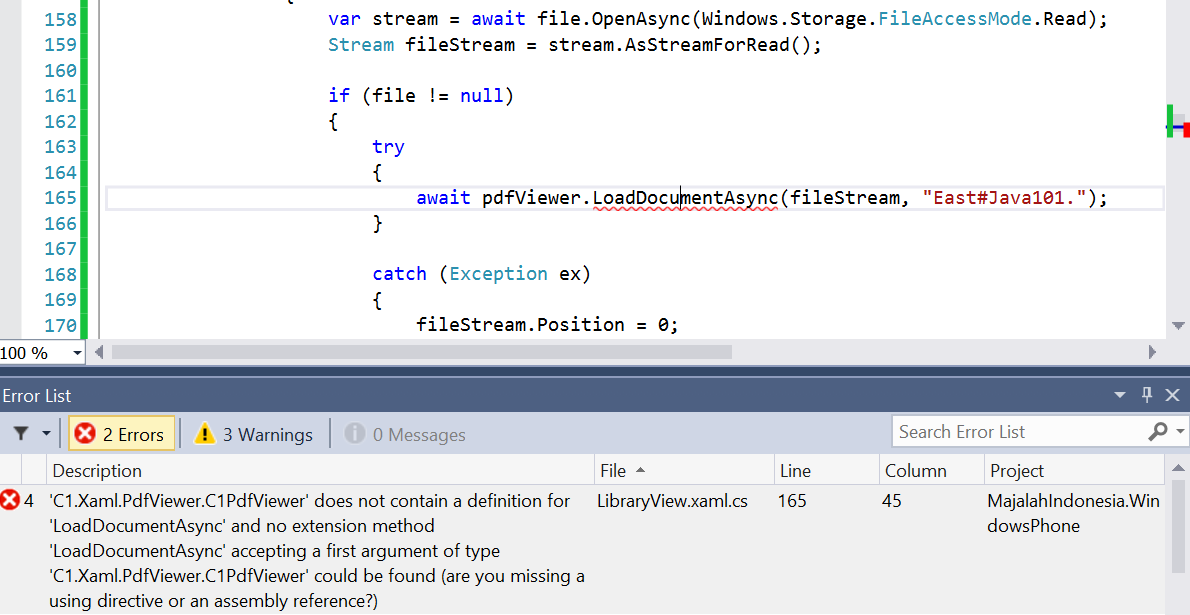Click the MajalahIndonesia.WindowsPhone project cell
This screenshot has height=615, width=1190.
click(1073, 513)
